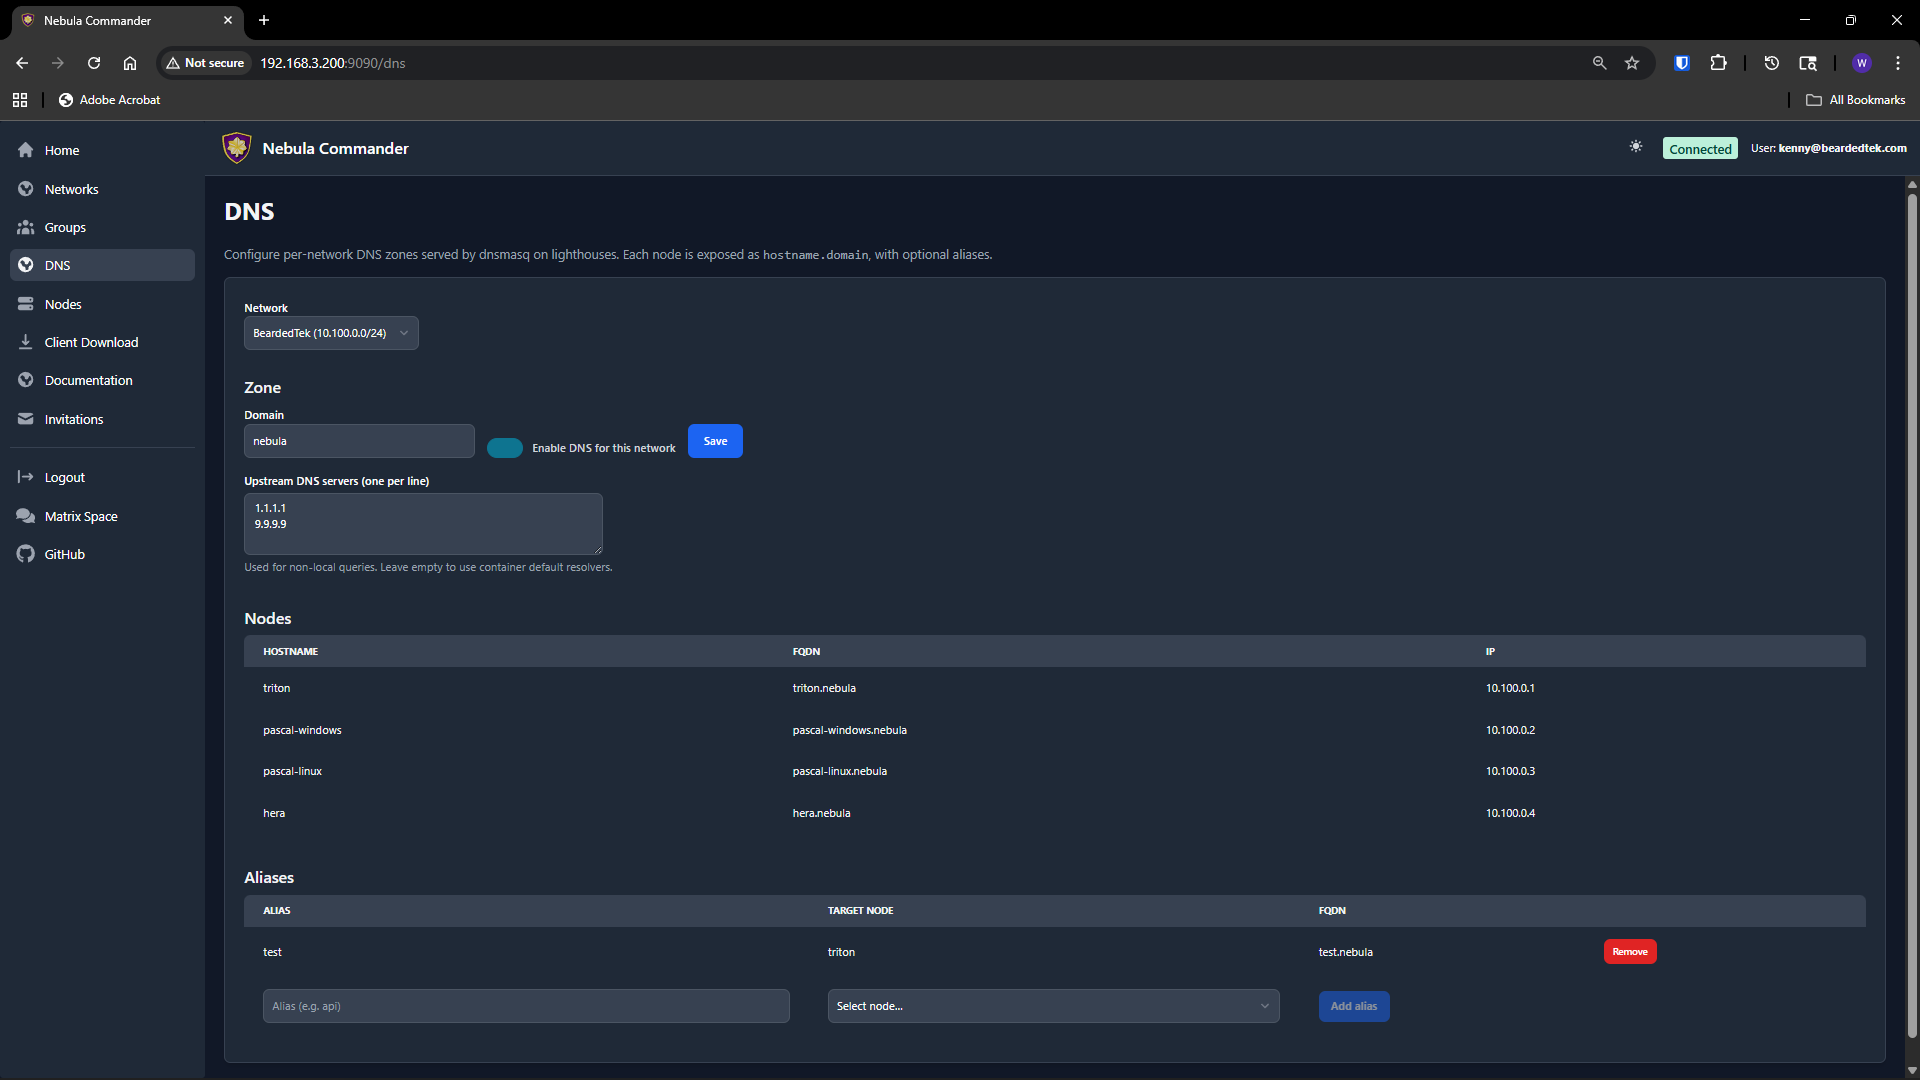Toggle light theme with the sun icon
The height and width of the screenshot is (1080, 1920).
(x=1636, y=146)
